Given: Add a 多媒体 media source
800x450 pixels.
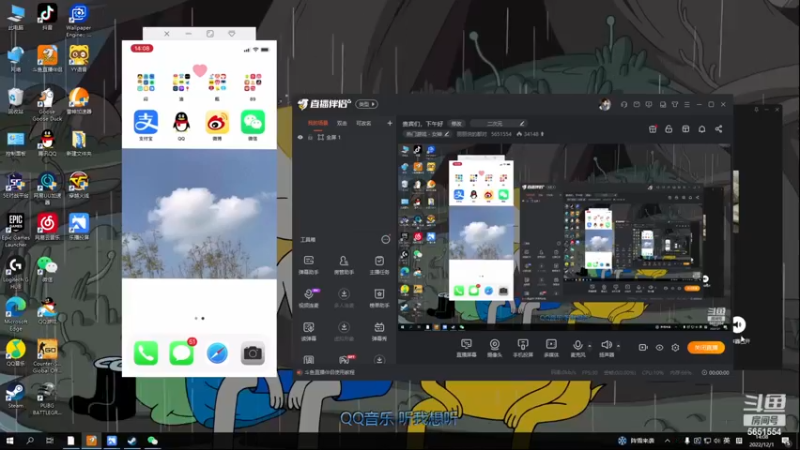Looking at the screenshot, I should click(x=551, y=347).
